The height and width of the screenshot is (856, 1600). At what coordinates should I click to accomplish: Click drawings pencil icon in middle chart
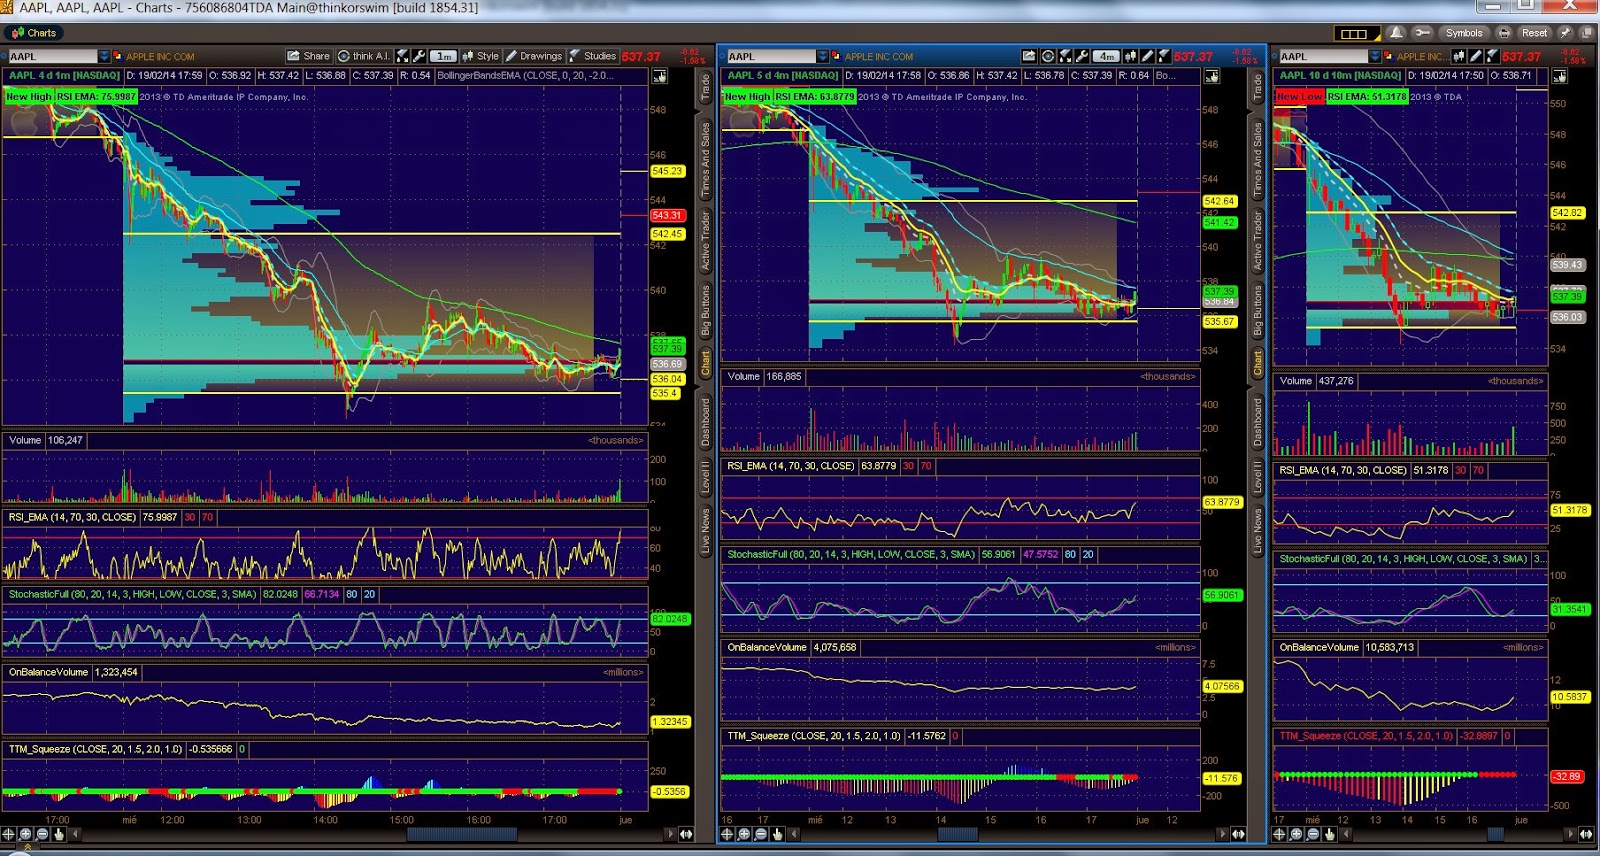(1147, 56)
